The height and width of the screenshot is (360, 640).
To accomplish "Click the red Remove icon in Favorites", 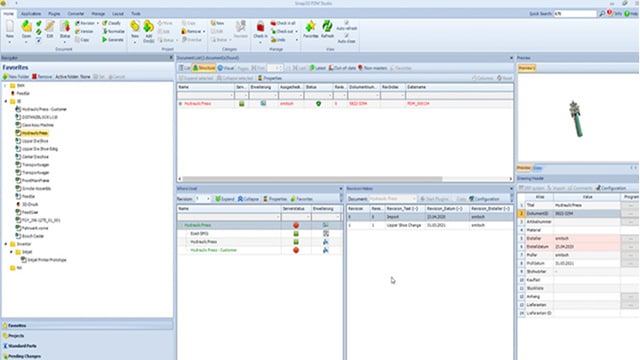I will click(34, 77).
